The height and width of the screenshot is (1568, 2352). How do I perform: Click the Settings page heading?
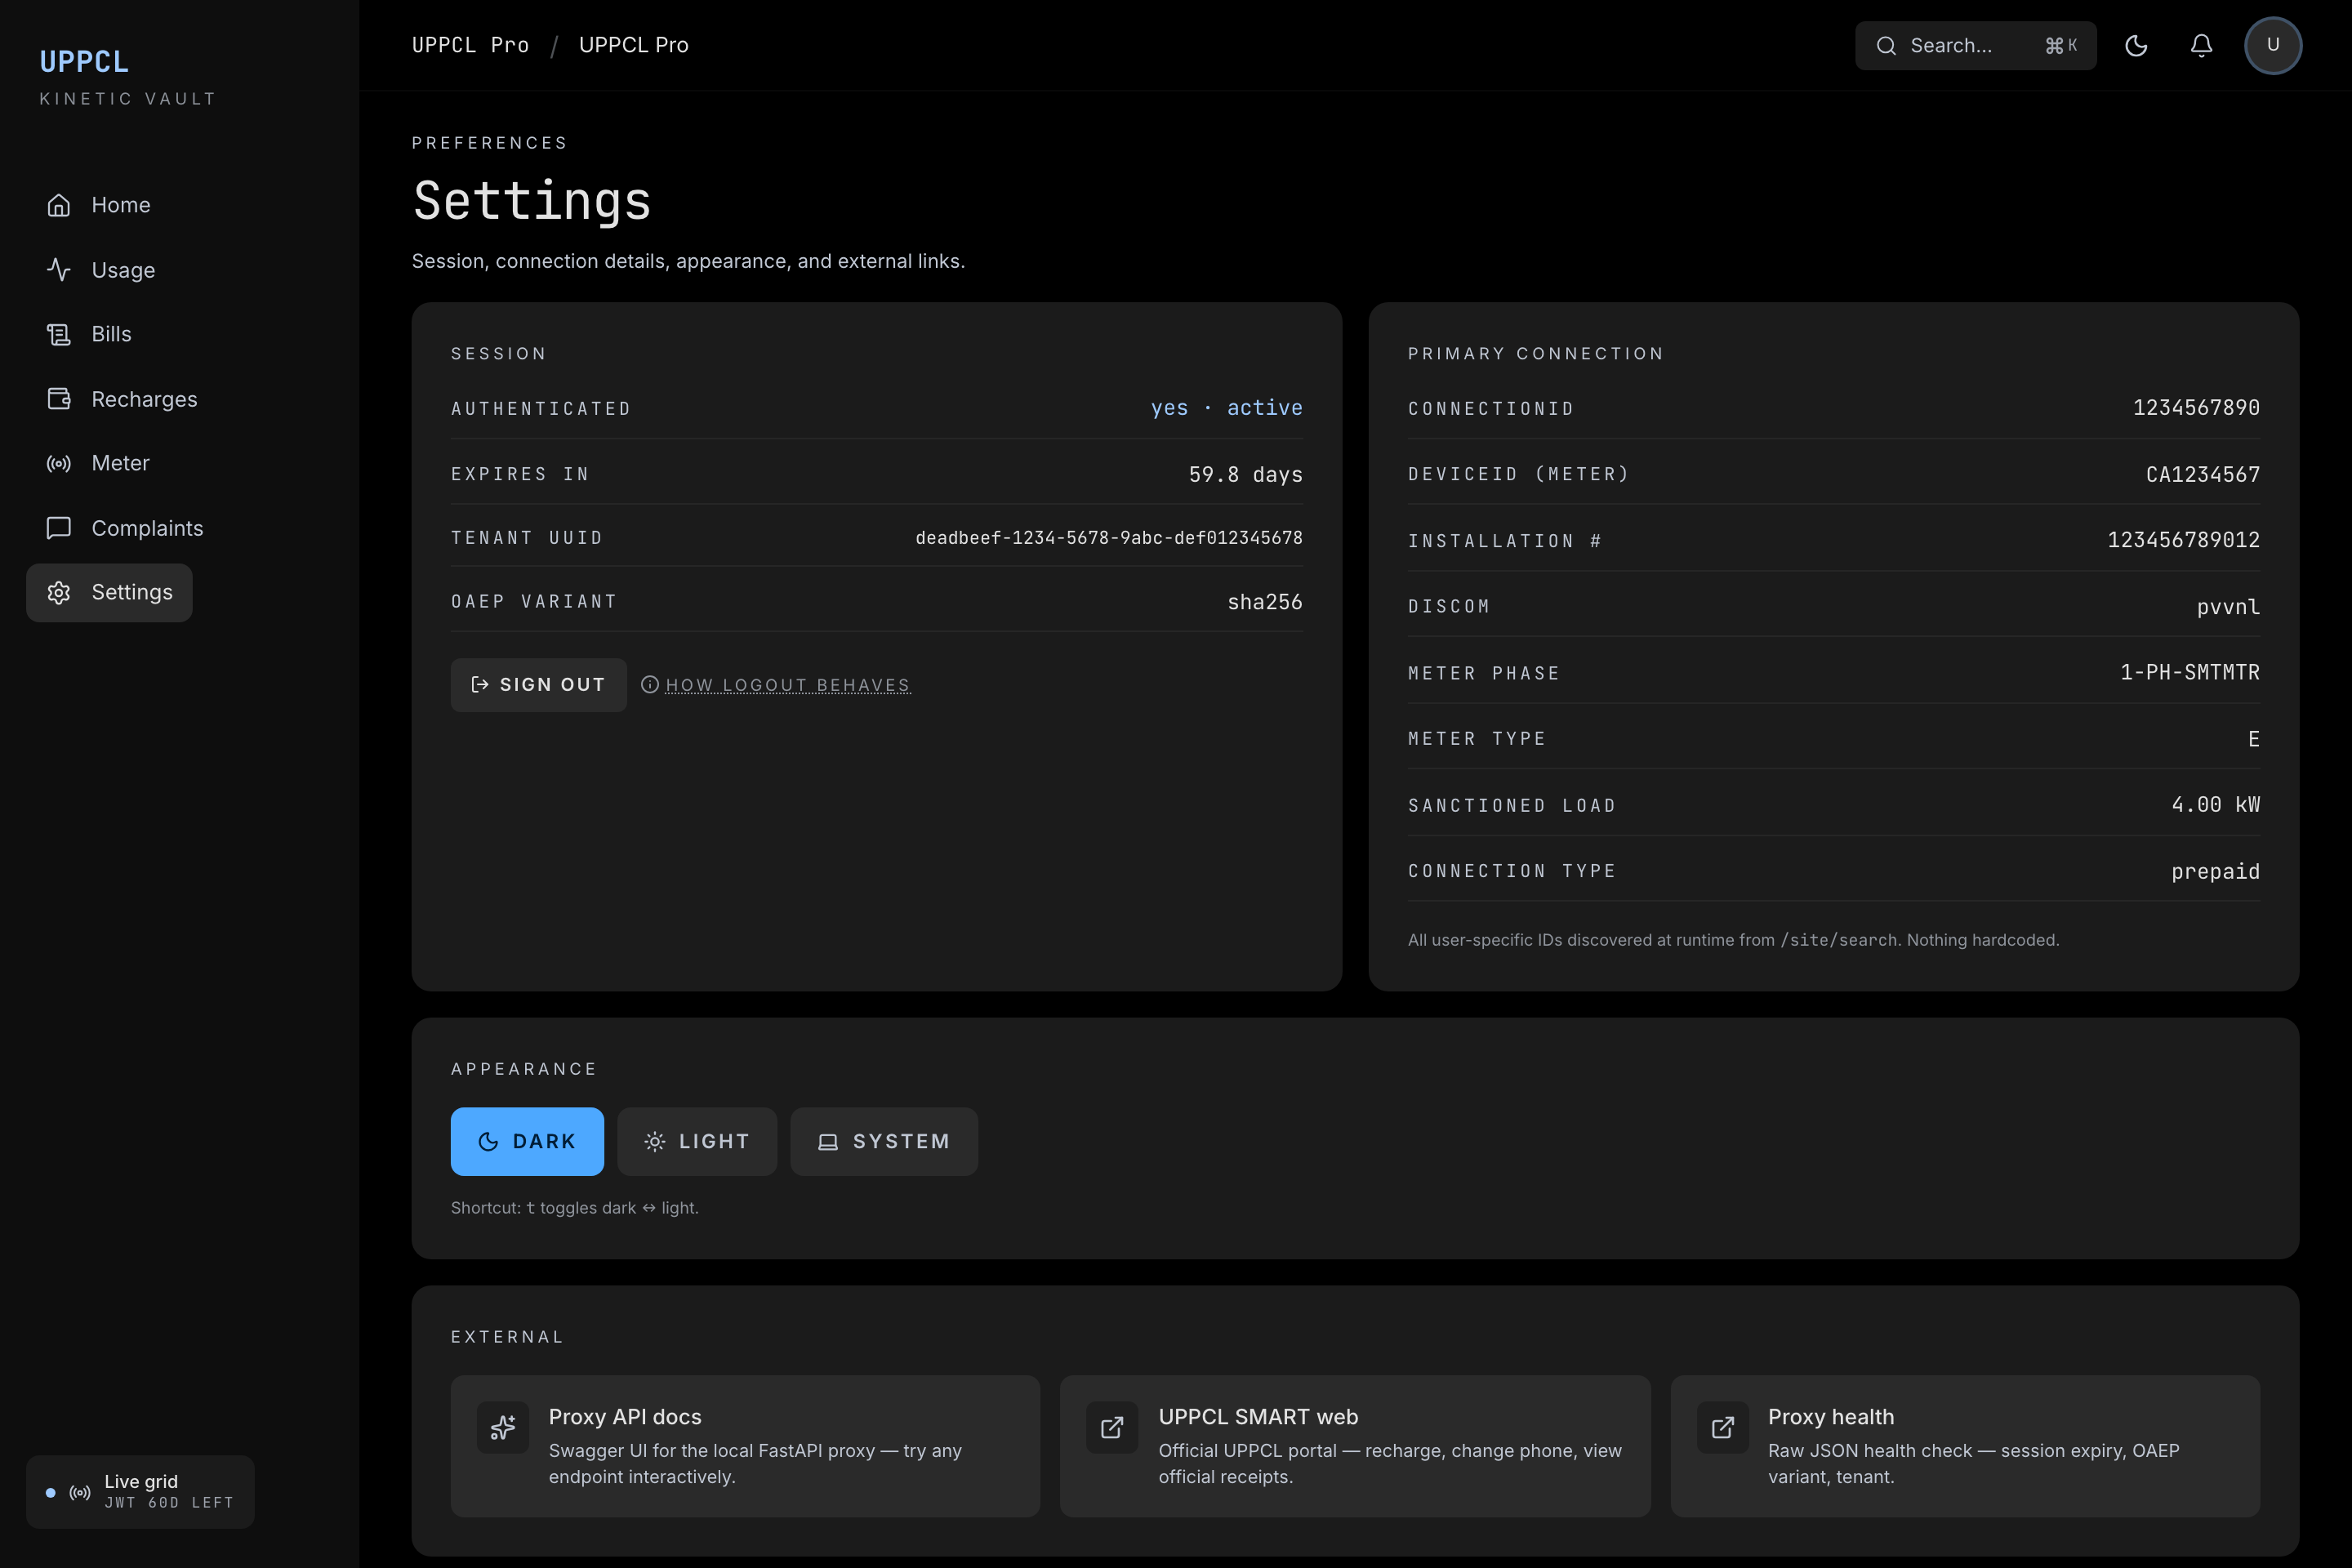(532, 202)
